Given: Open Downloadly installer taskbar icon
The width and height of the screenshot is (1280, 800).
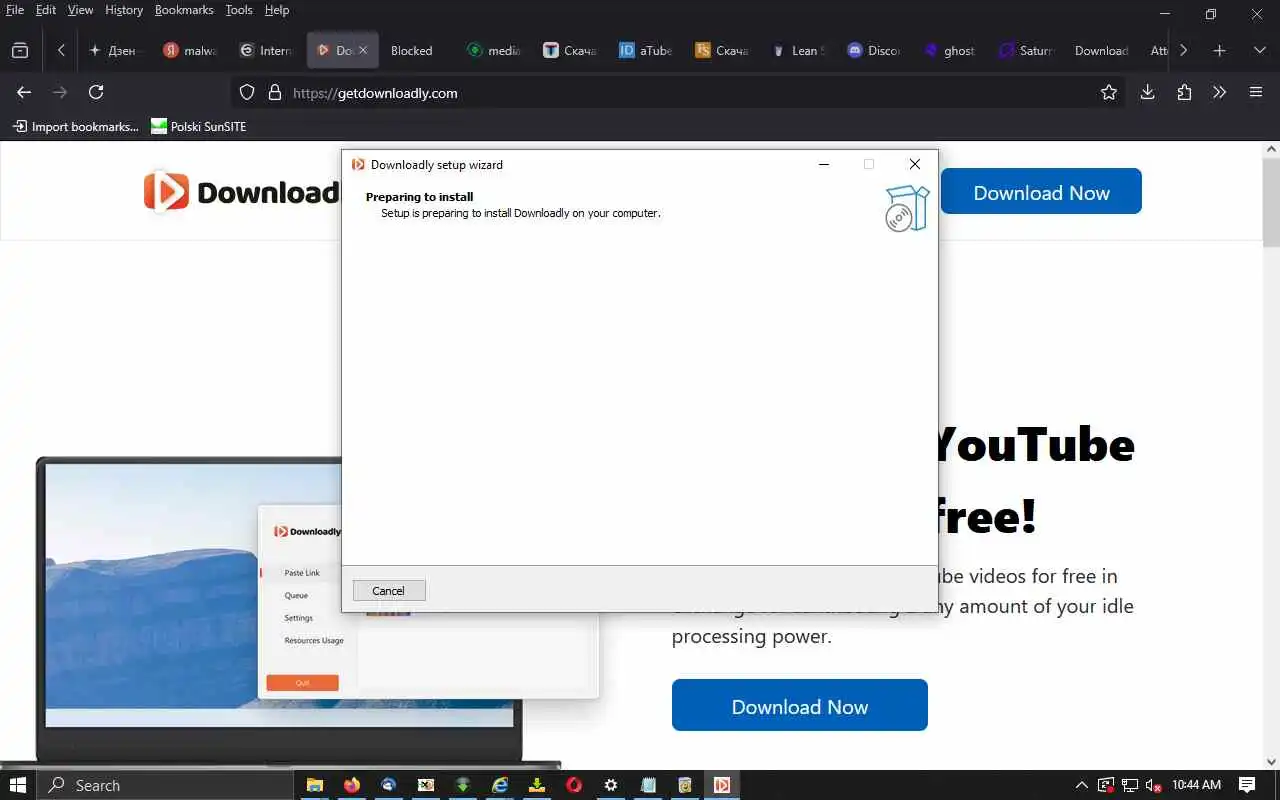Looking at the screenshot, I should pyautogui.click(x=722, y=785).
